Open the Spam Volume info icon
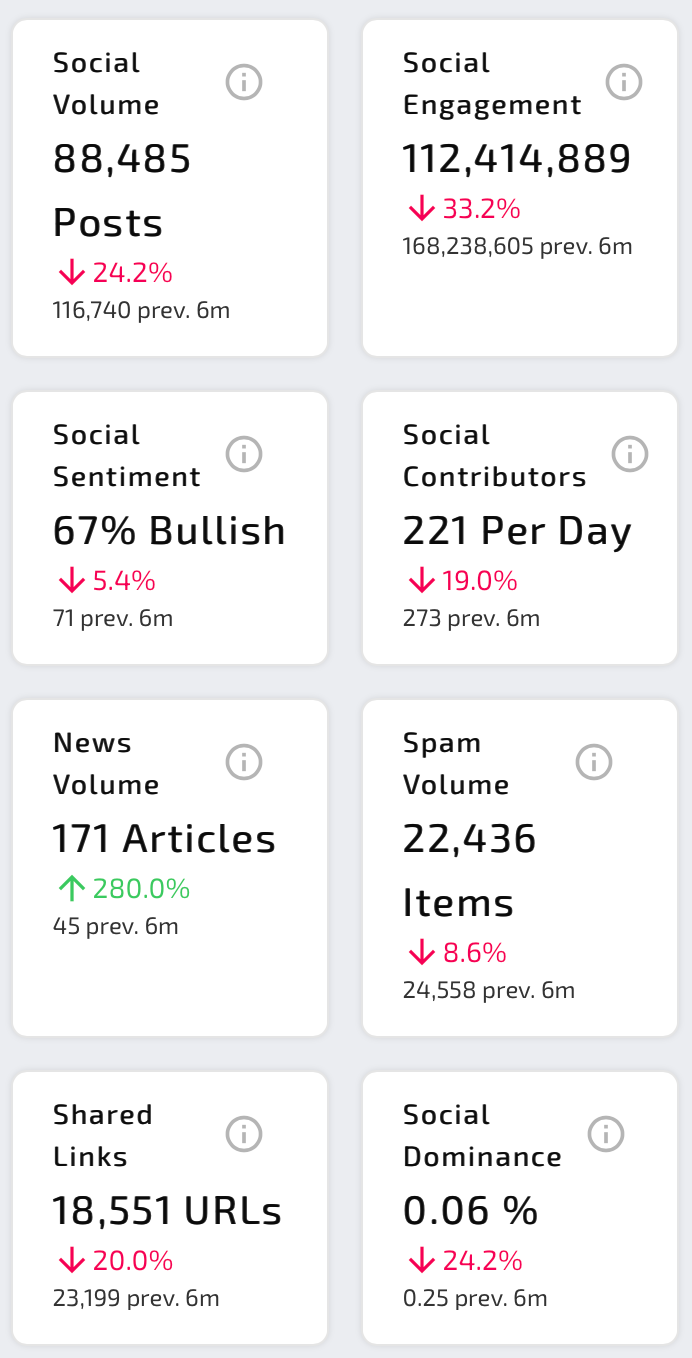Screen dimensions: 692x1358 pyautogui.click(x=594, y=762)
